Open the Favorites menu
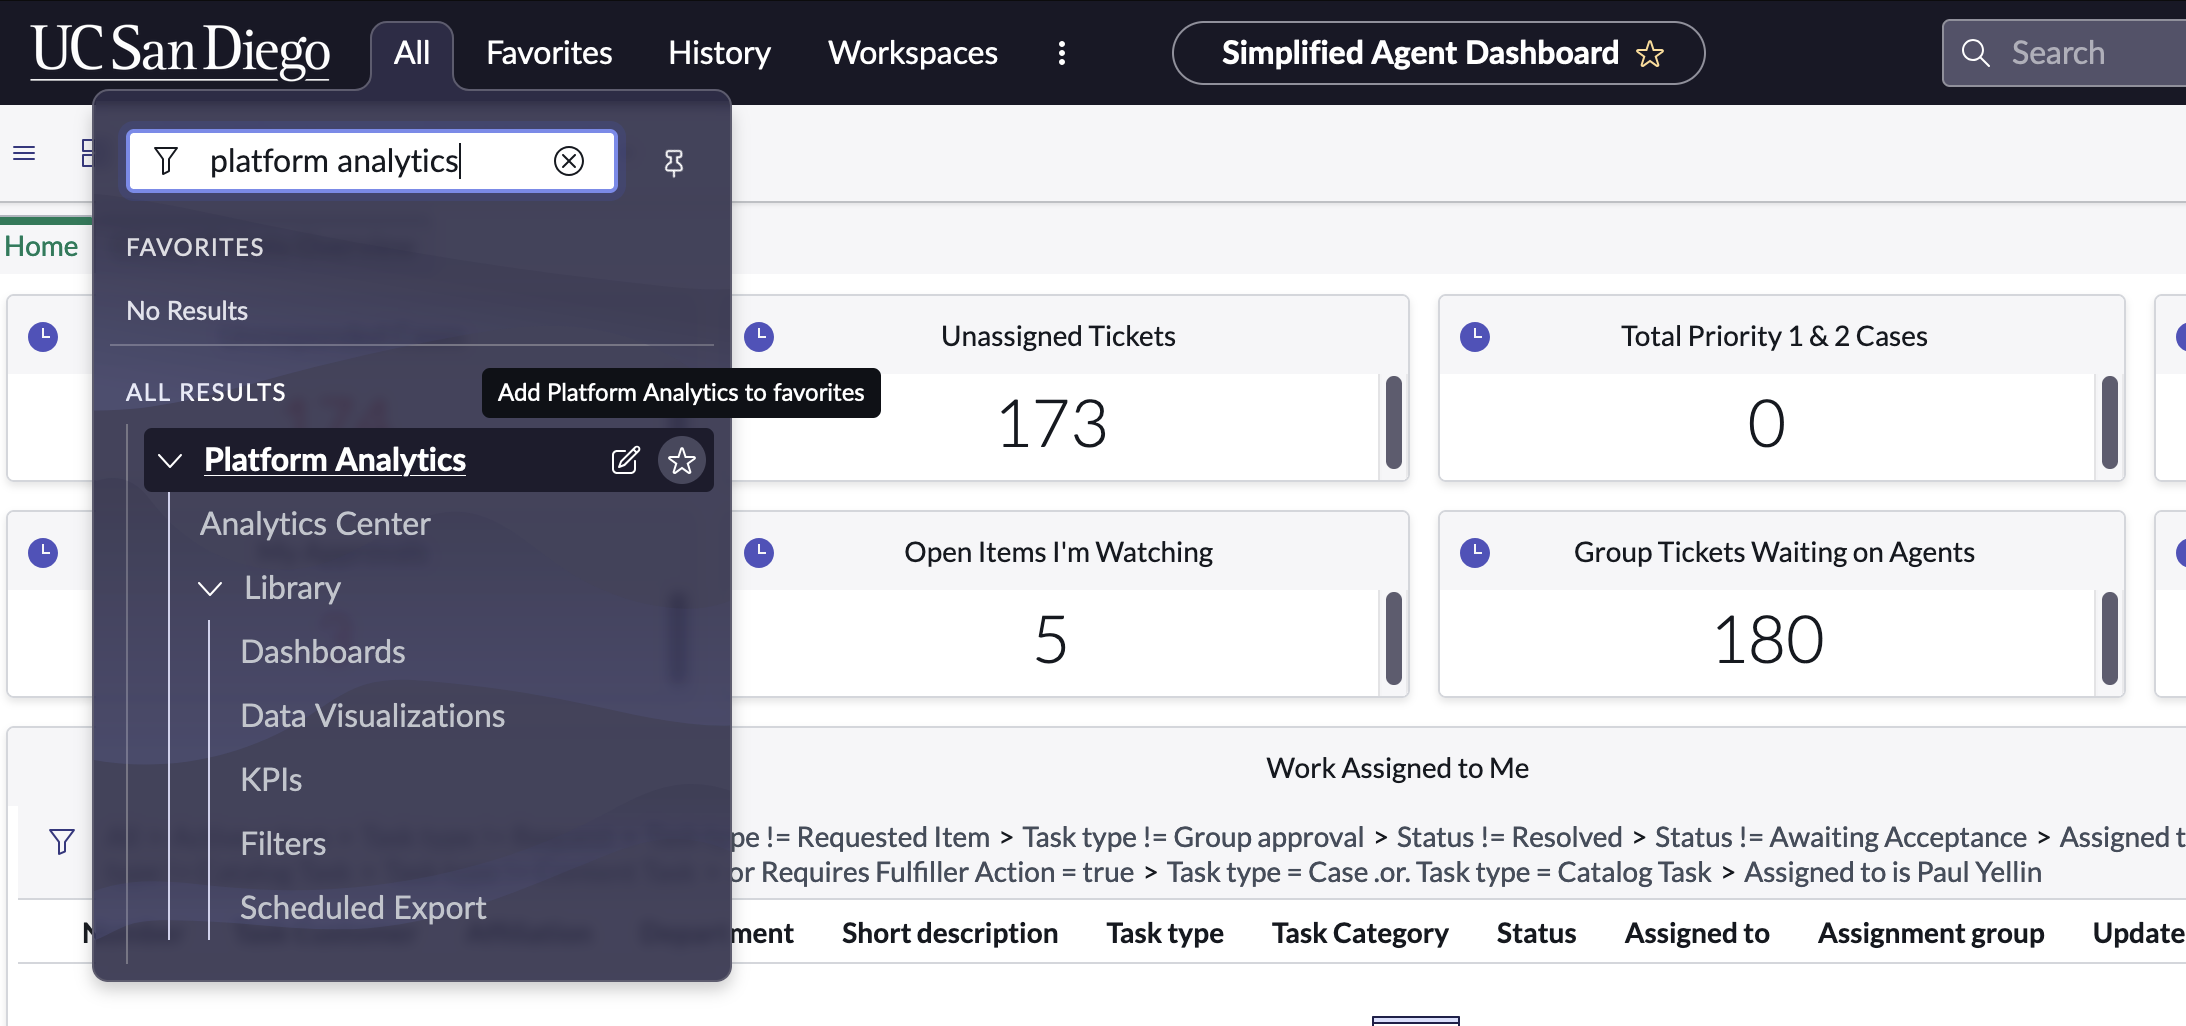The image size is (2186, 1026). (549, 53)
